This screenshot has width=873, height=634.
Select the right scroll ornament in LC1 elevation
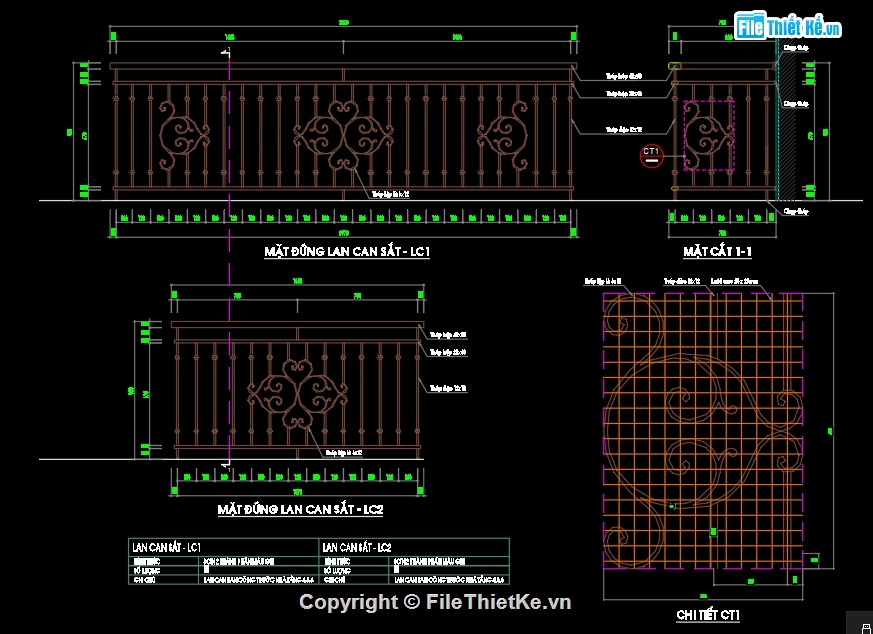pyautogui.click(x=502, y=137)
